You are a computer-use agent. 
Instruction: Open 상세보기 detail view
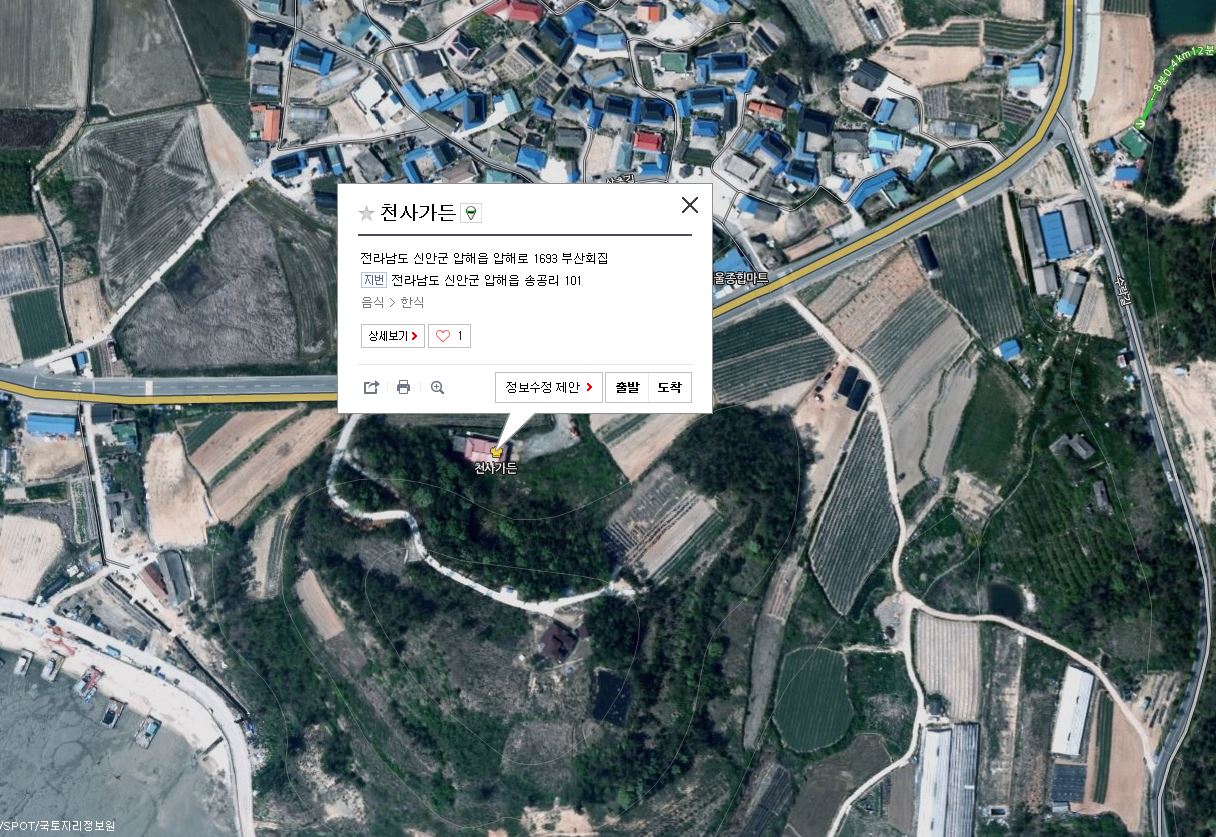[x=393, y=336]
